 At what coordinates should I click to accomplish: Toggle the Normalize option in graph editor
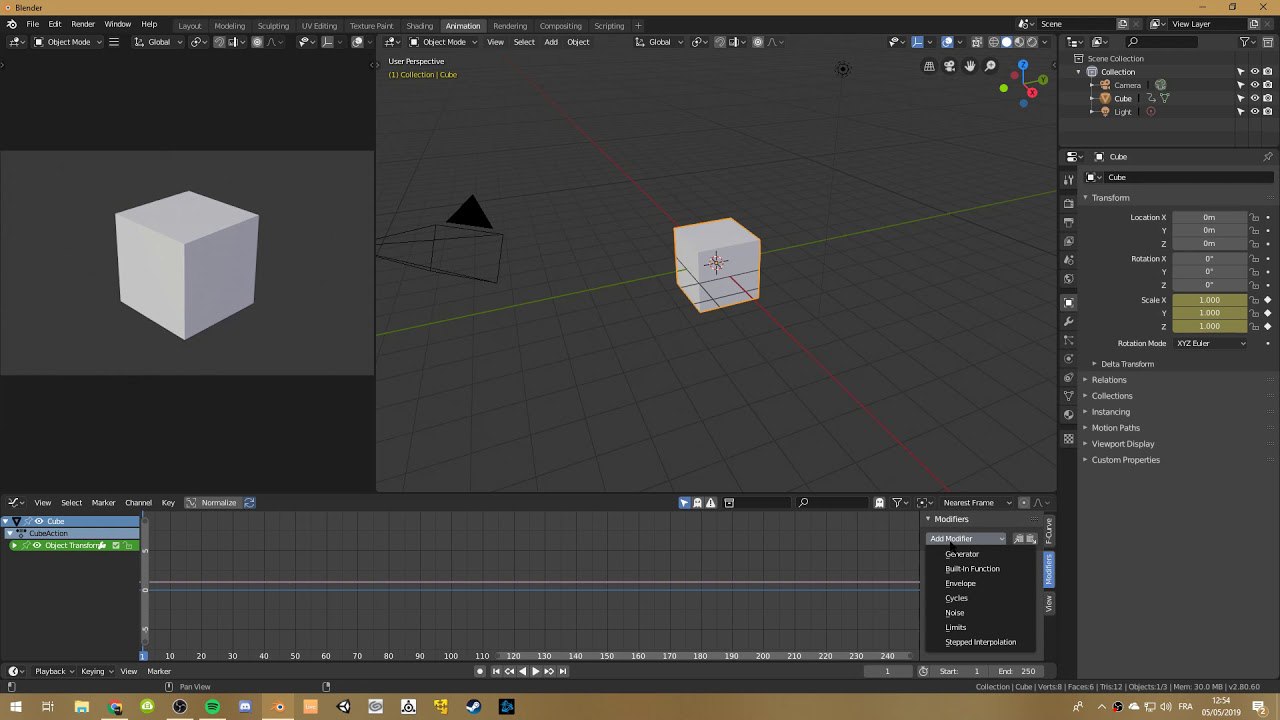pyautogui.click(x=212, y=503)
